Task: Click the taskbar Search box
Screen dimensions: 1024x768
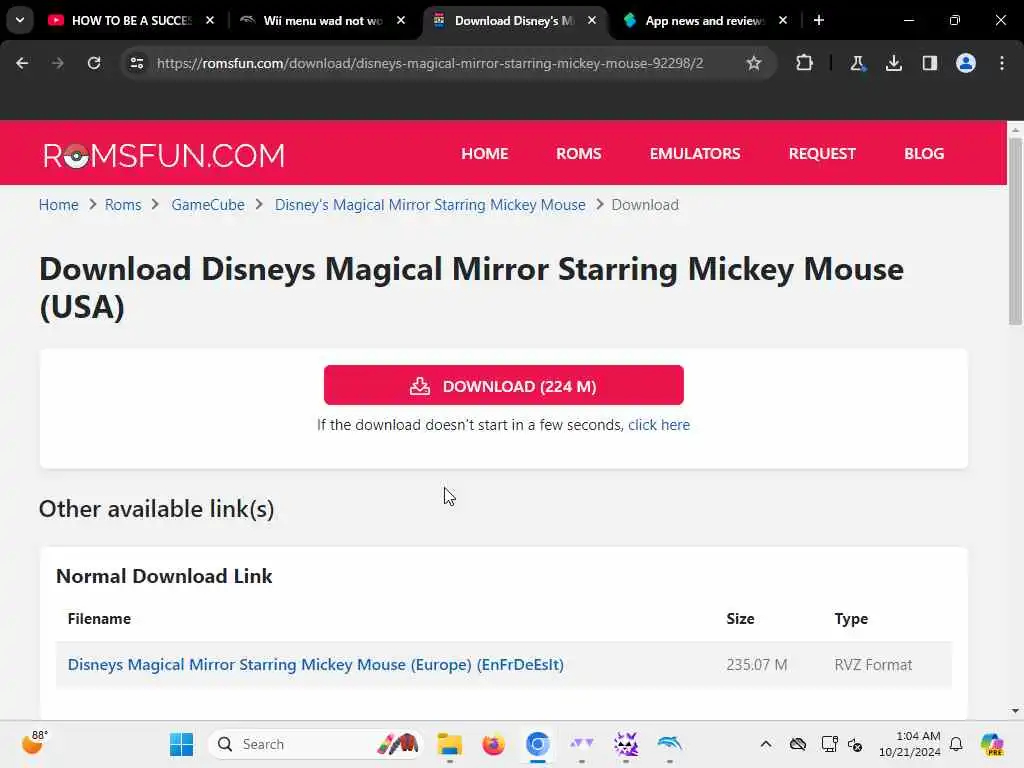Action: coord(316,744)
